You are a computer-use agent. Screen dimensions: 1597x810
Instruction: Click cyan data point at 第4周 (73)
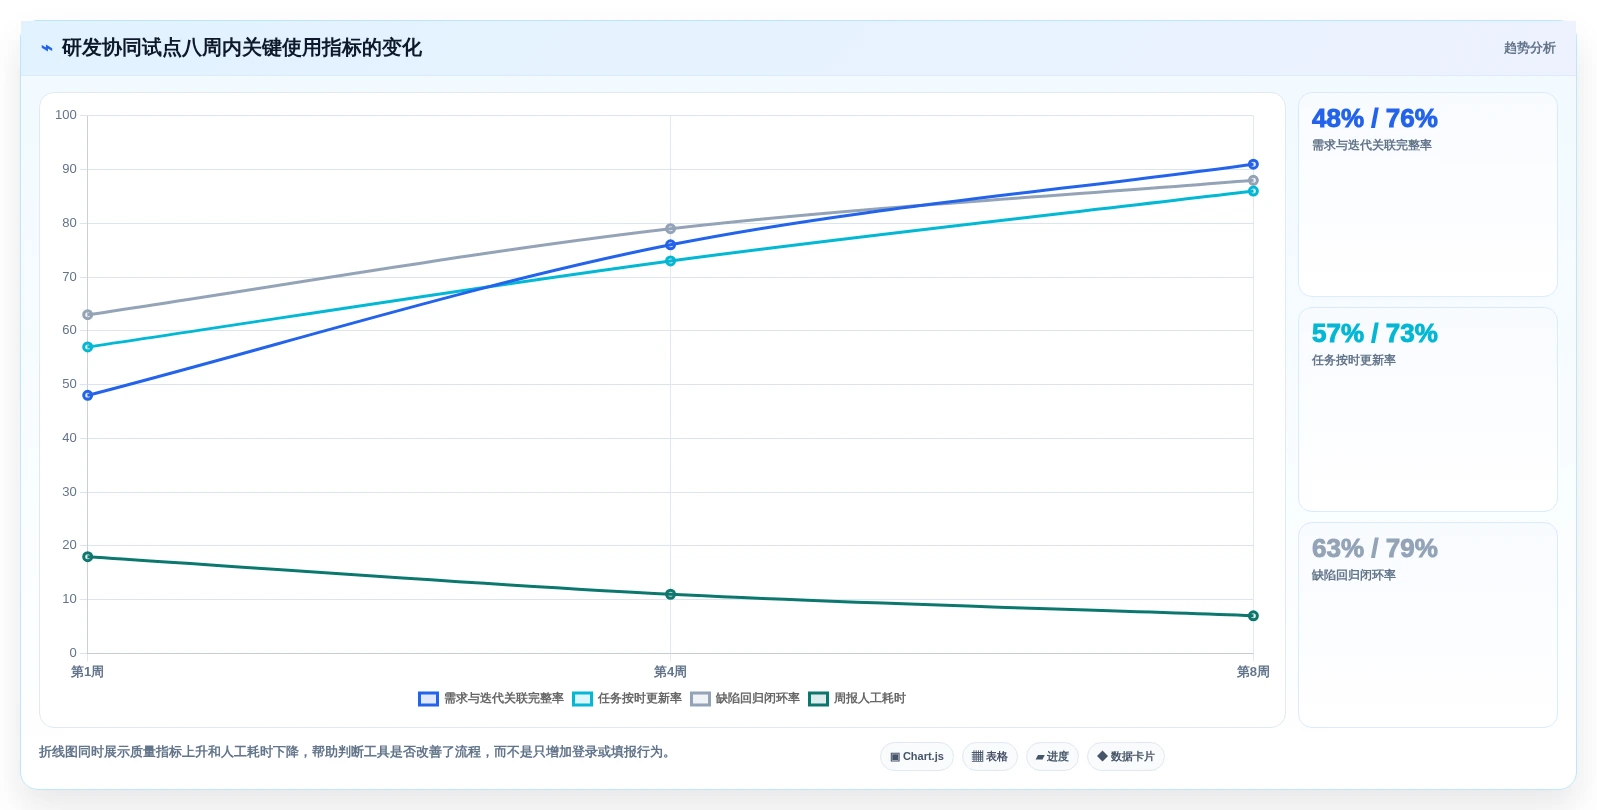pyautogui.click(x=670, y=261)
